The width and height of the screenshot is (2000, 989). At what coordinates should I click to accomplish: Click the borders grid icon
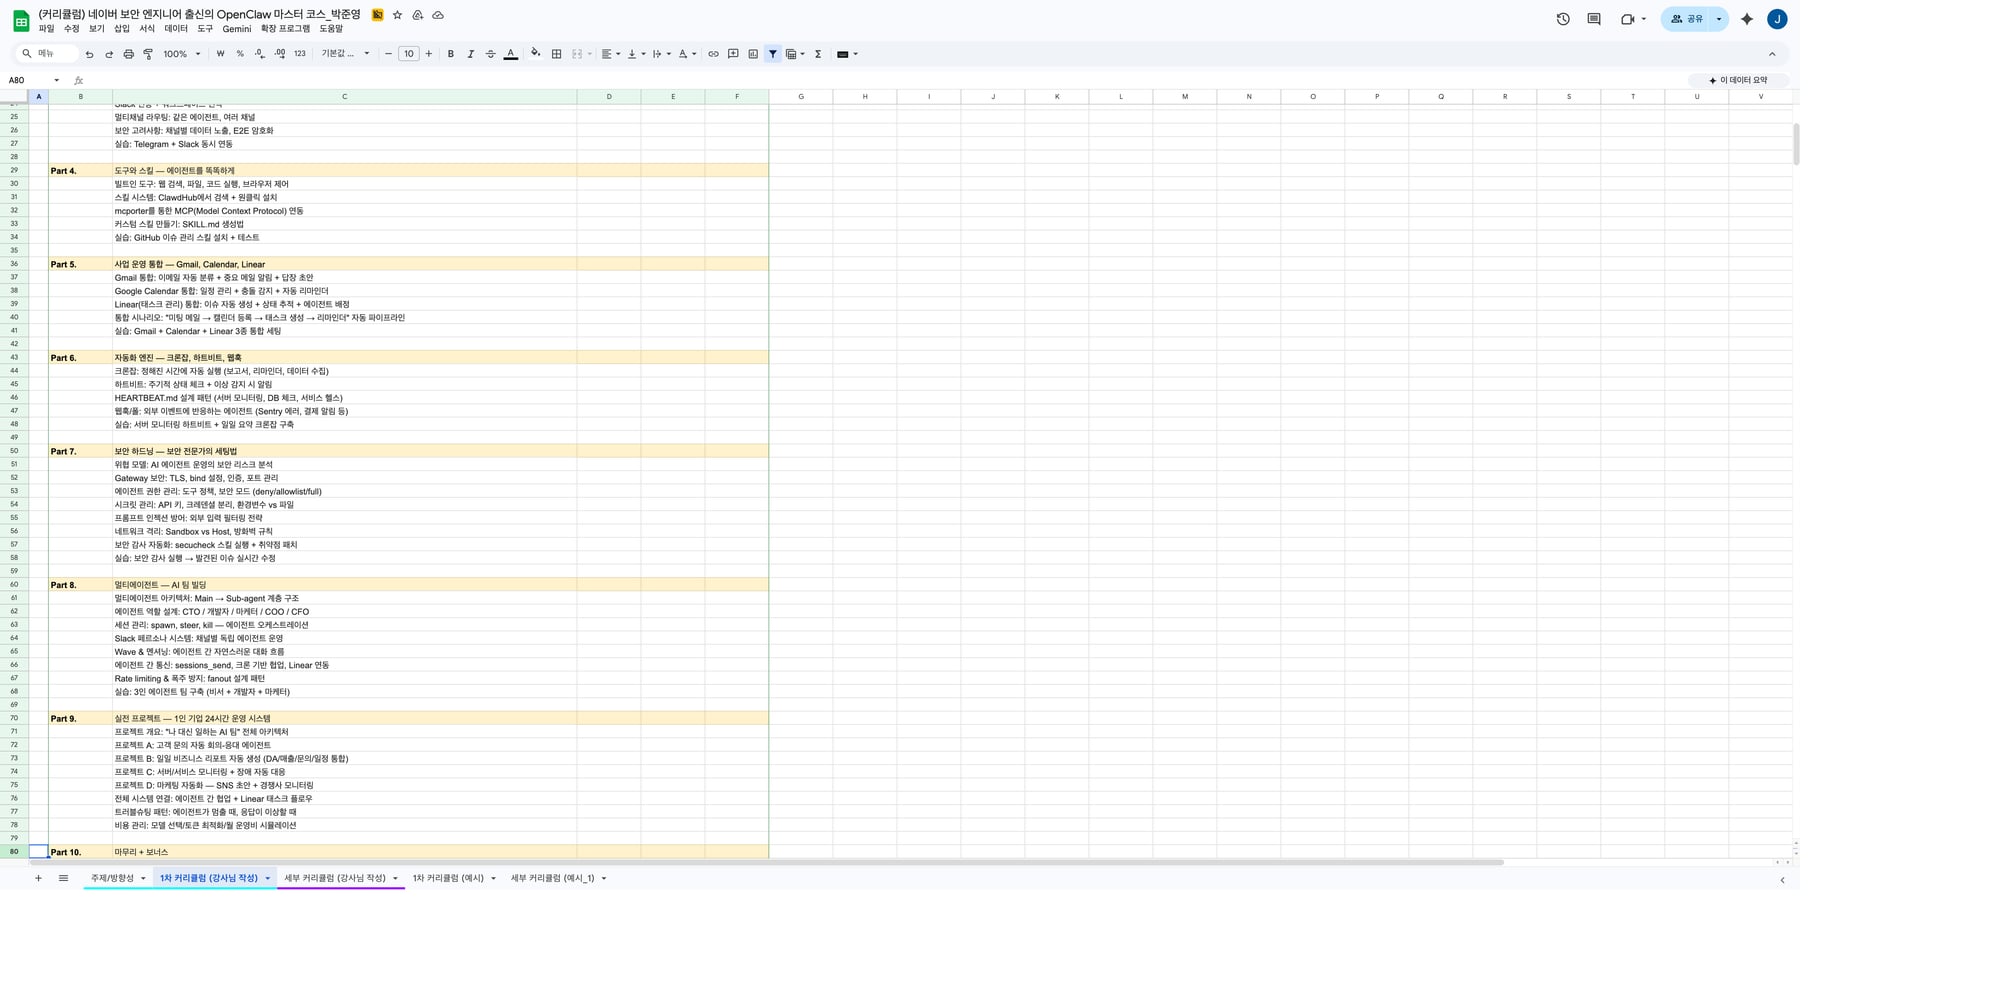[x=557, y=54]
